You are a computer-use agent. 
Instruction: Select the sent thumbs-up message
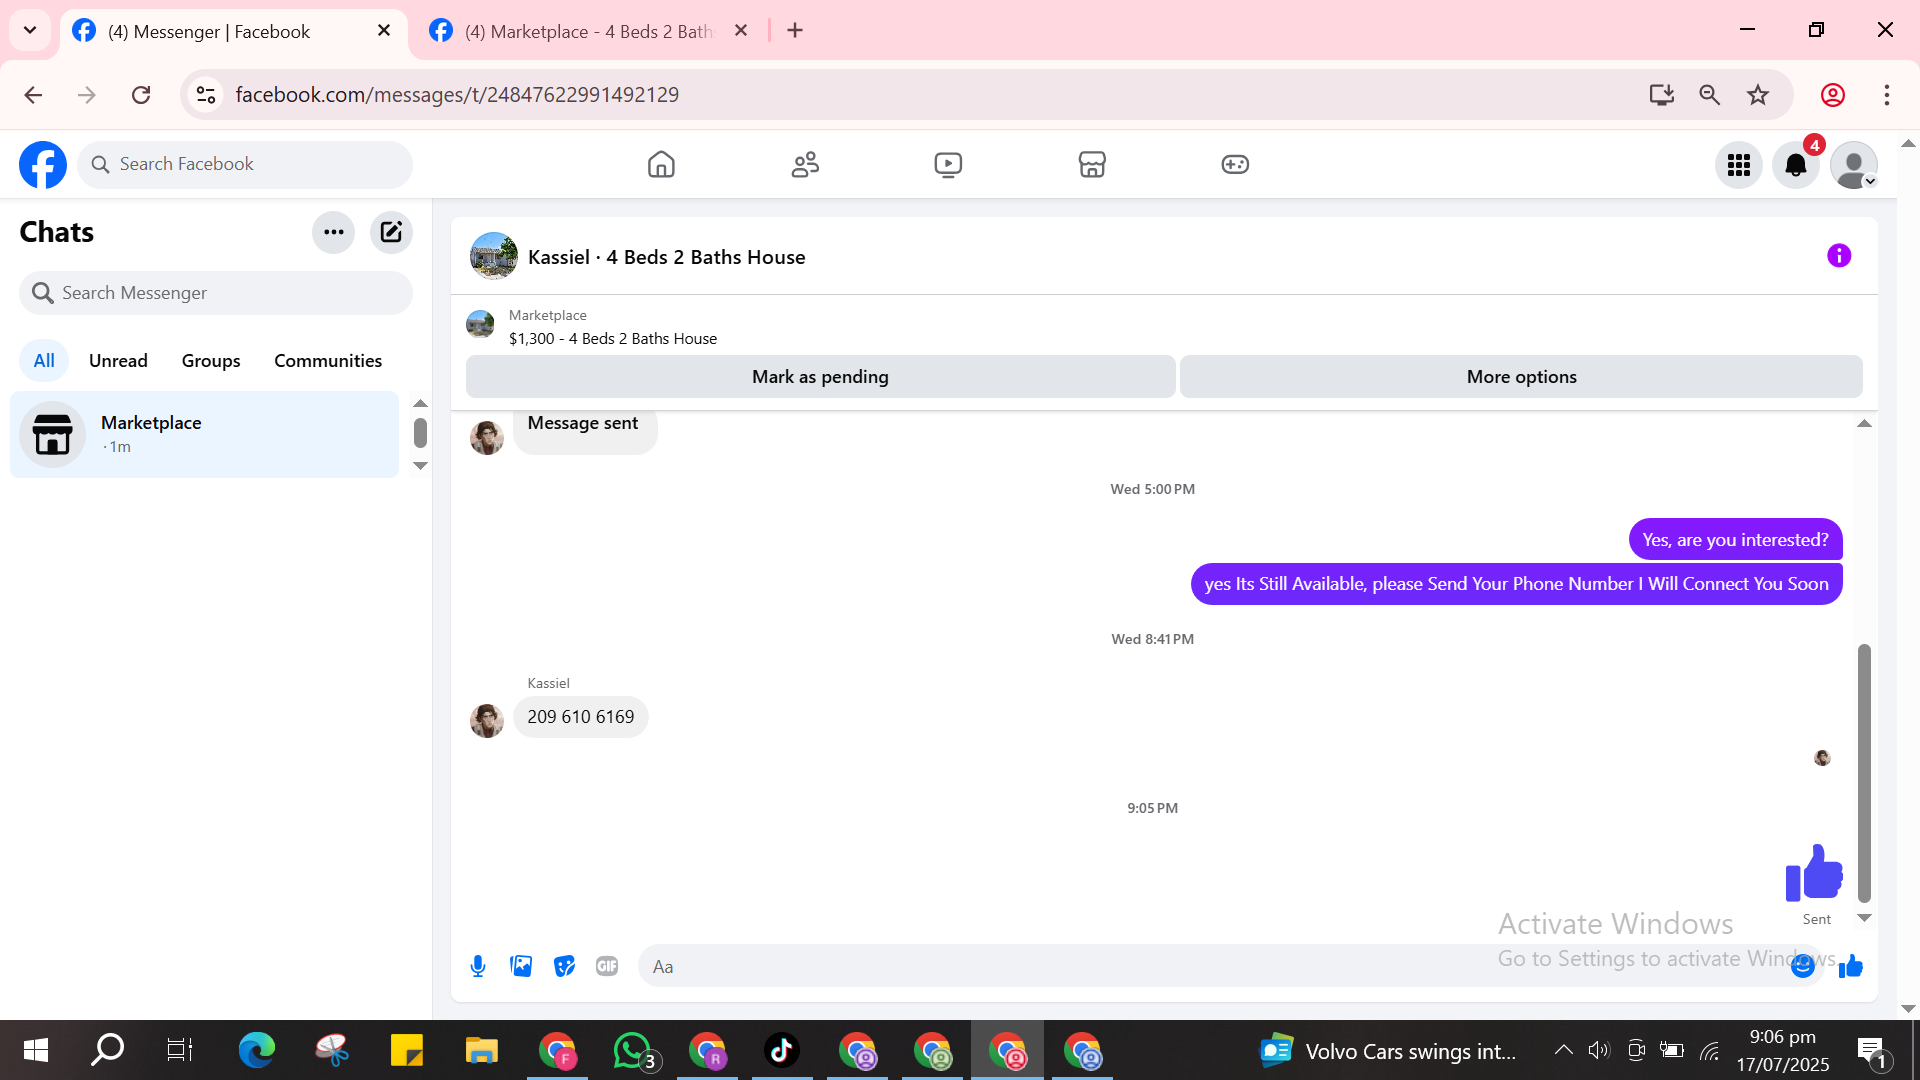pos(1814,872)
